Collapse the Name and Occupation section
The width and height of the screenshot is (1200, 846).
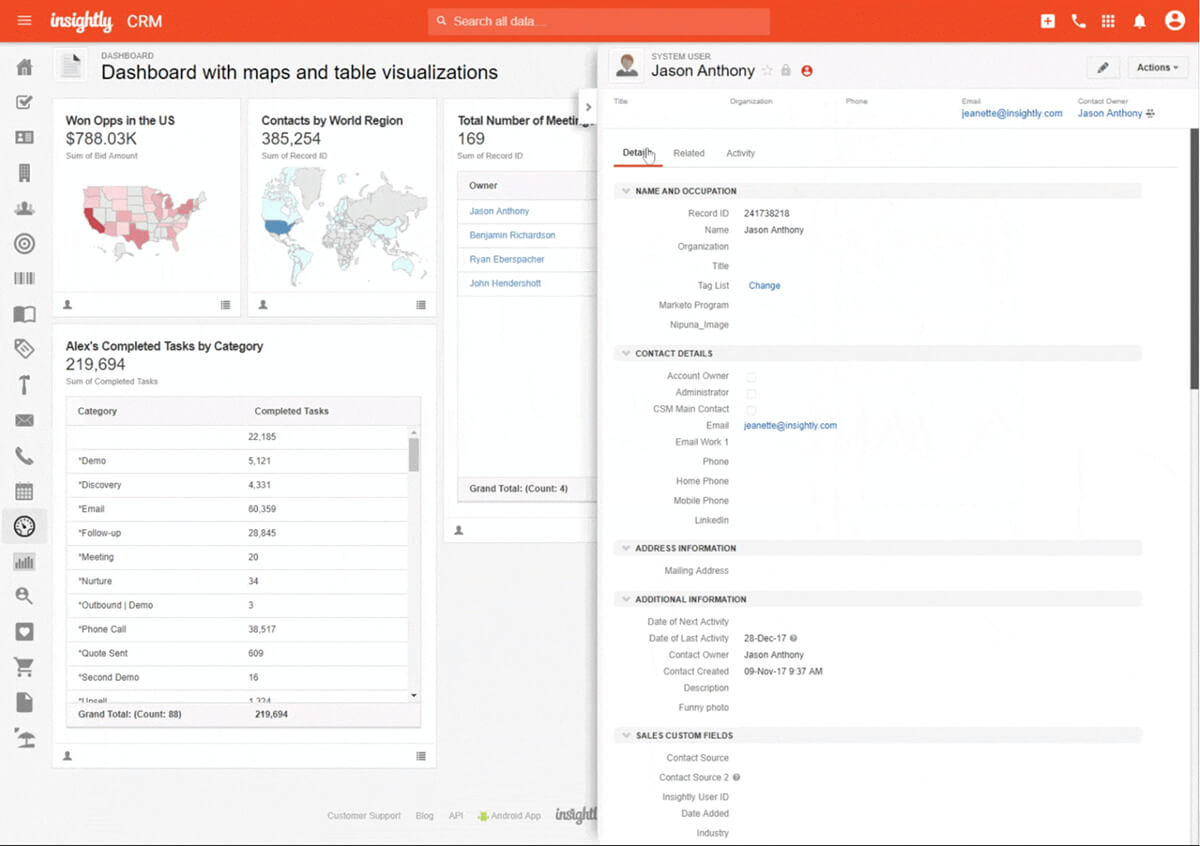click(x=626, y=191)
